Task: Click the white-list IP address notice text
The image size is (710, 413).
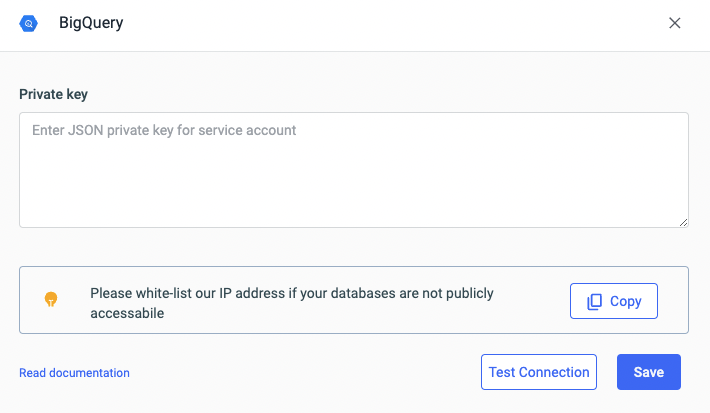Action: 291,294
